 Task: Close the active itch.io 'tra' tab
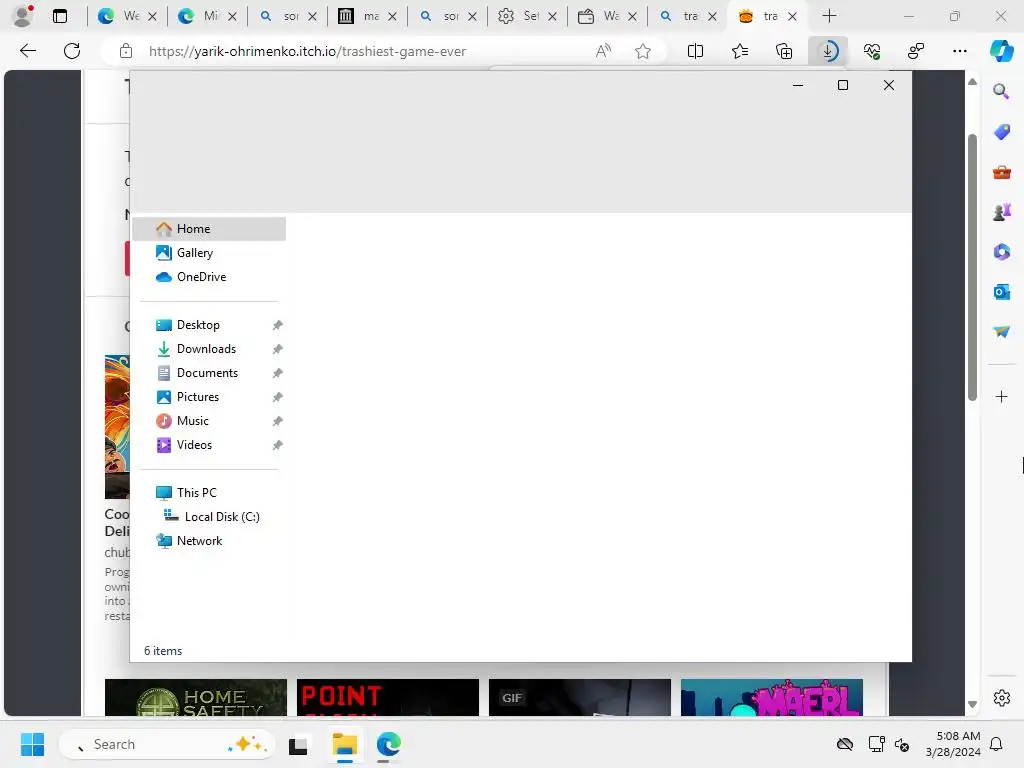point(792,16)
